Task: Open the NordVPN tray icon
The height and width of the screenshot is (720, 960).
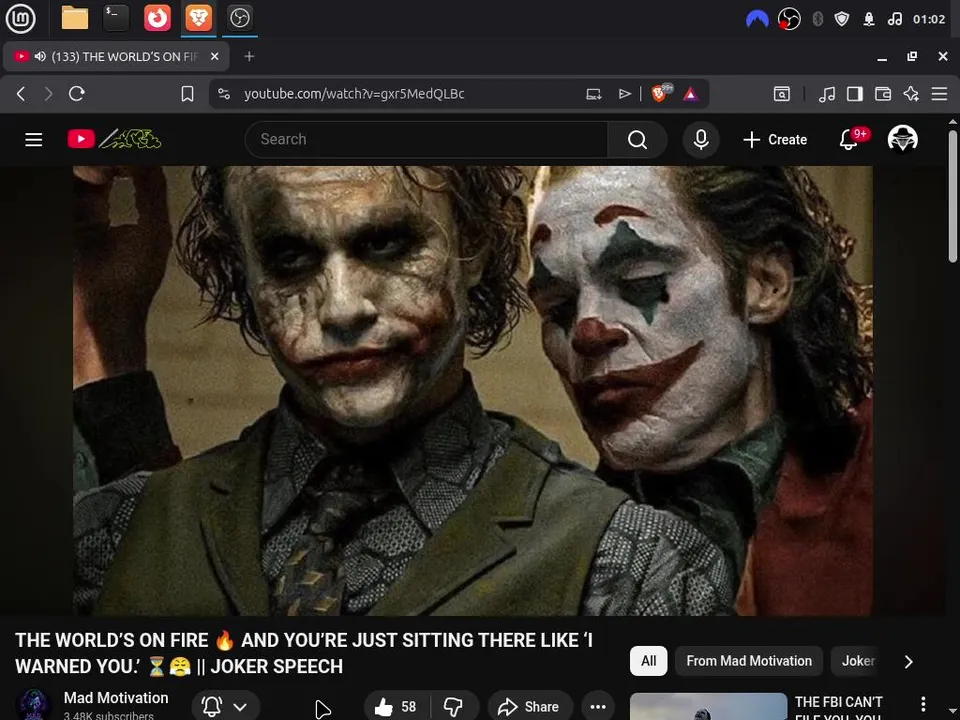Action: click(x=757, y=19)
